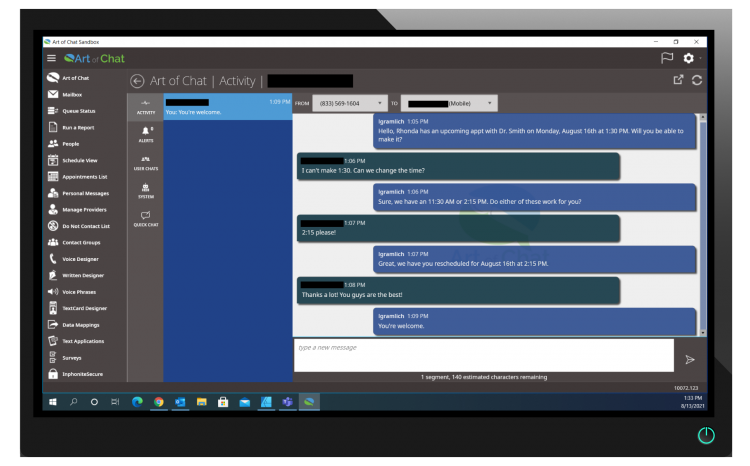Open Schedule View

click(79, 160)
